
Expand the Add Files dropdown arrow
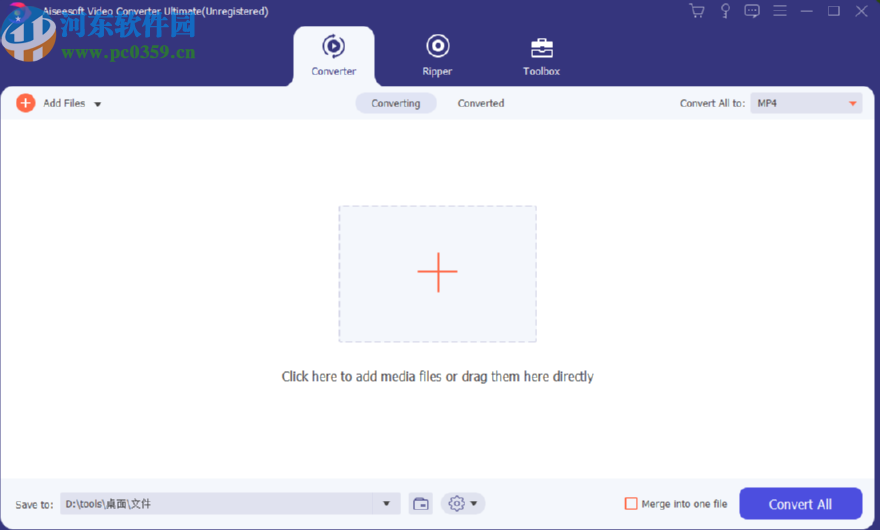point(98,104)
